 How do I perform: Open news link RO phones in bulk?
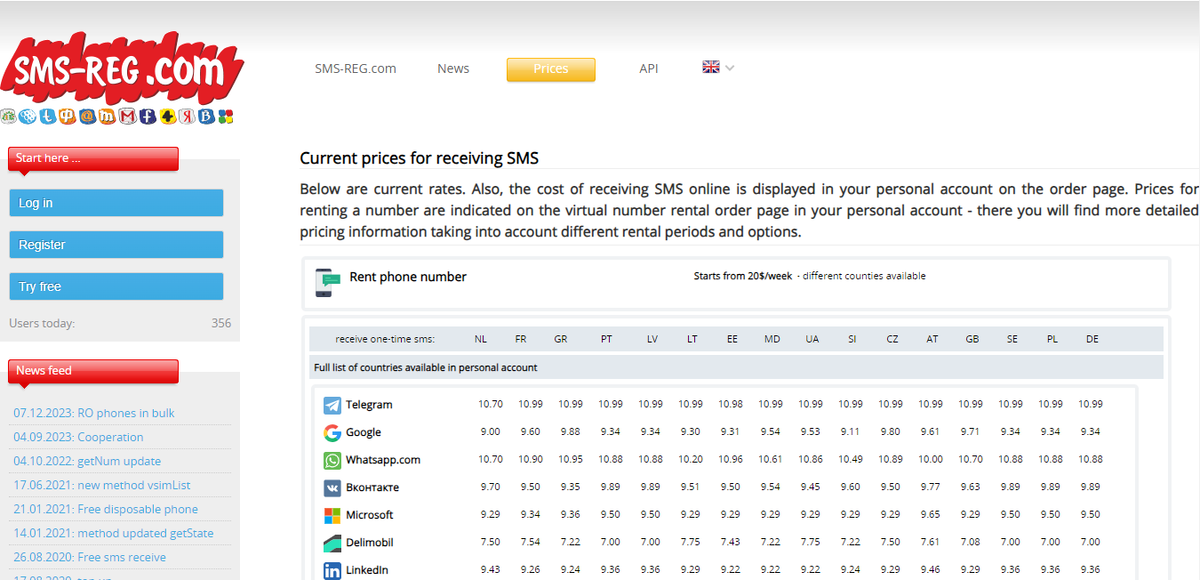(x=94, y=413)
